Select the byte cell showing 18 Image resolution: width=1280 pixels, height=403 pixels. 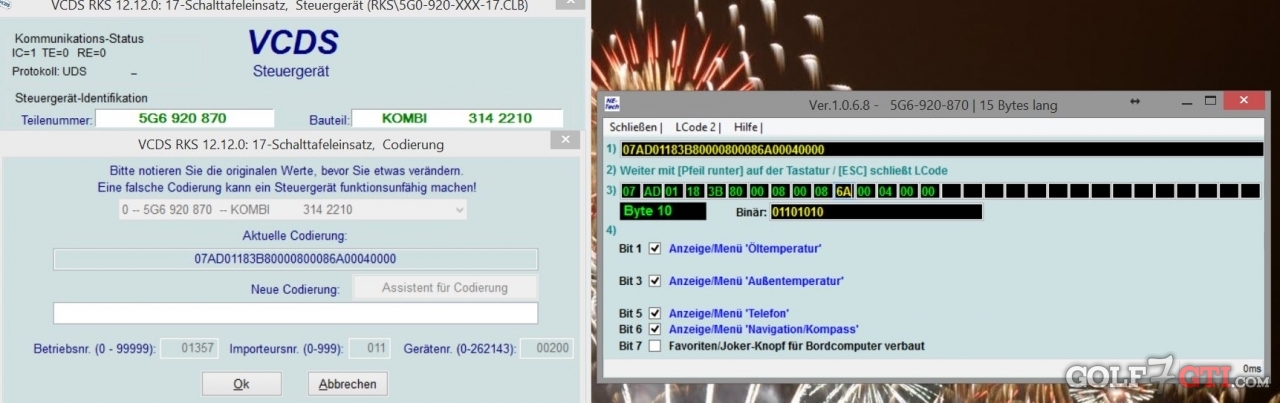point(694,190)
